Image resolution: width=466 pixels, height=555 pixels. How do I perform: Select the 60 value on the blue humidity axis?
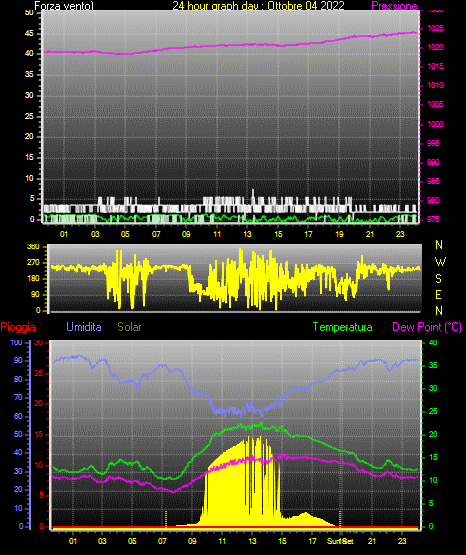18,416
